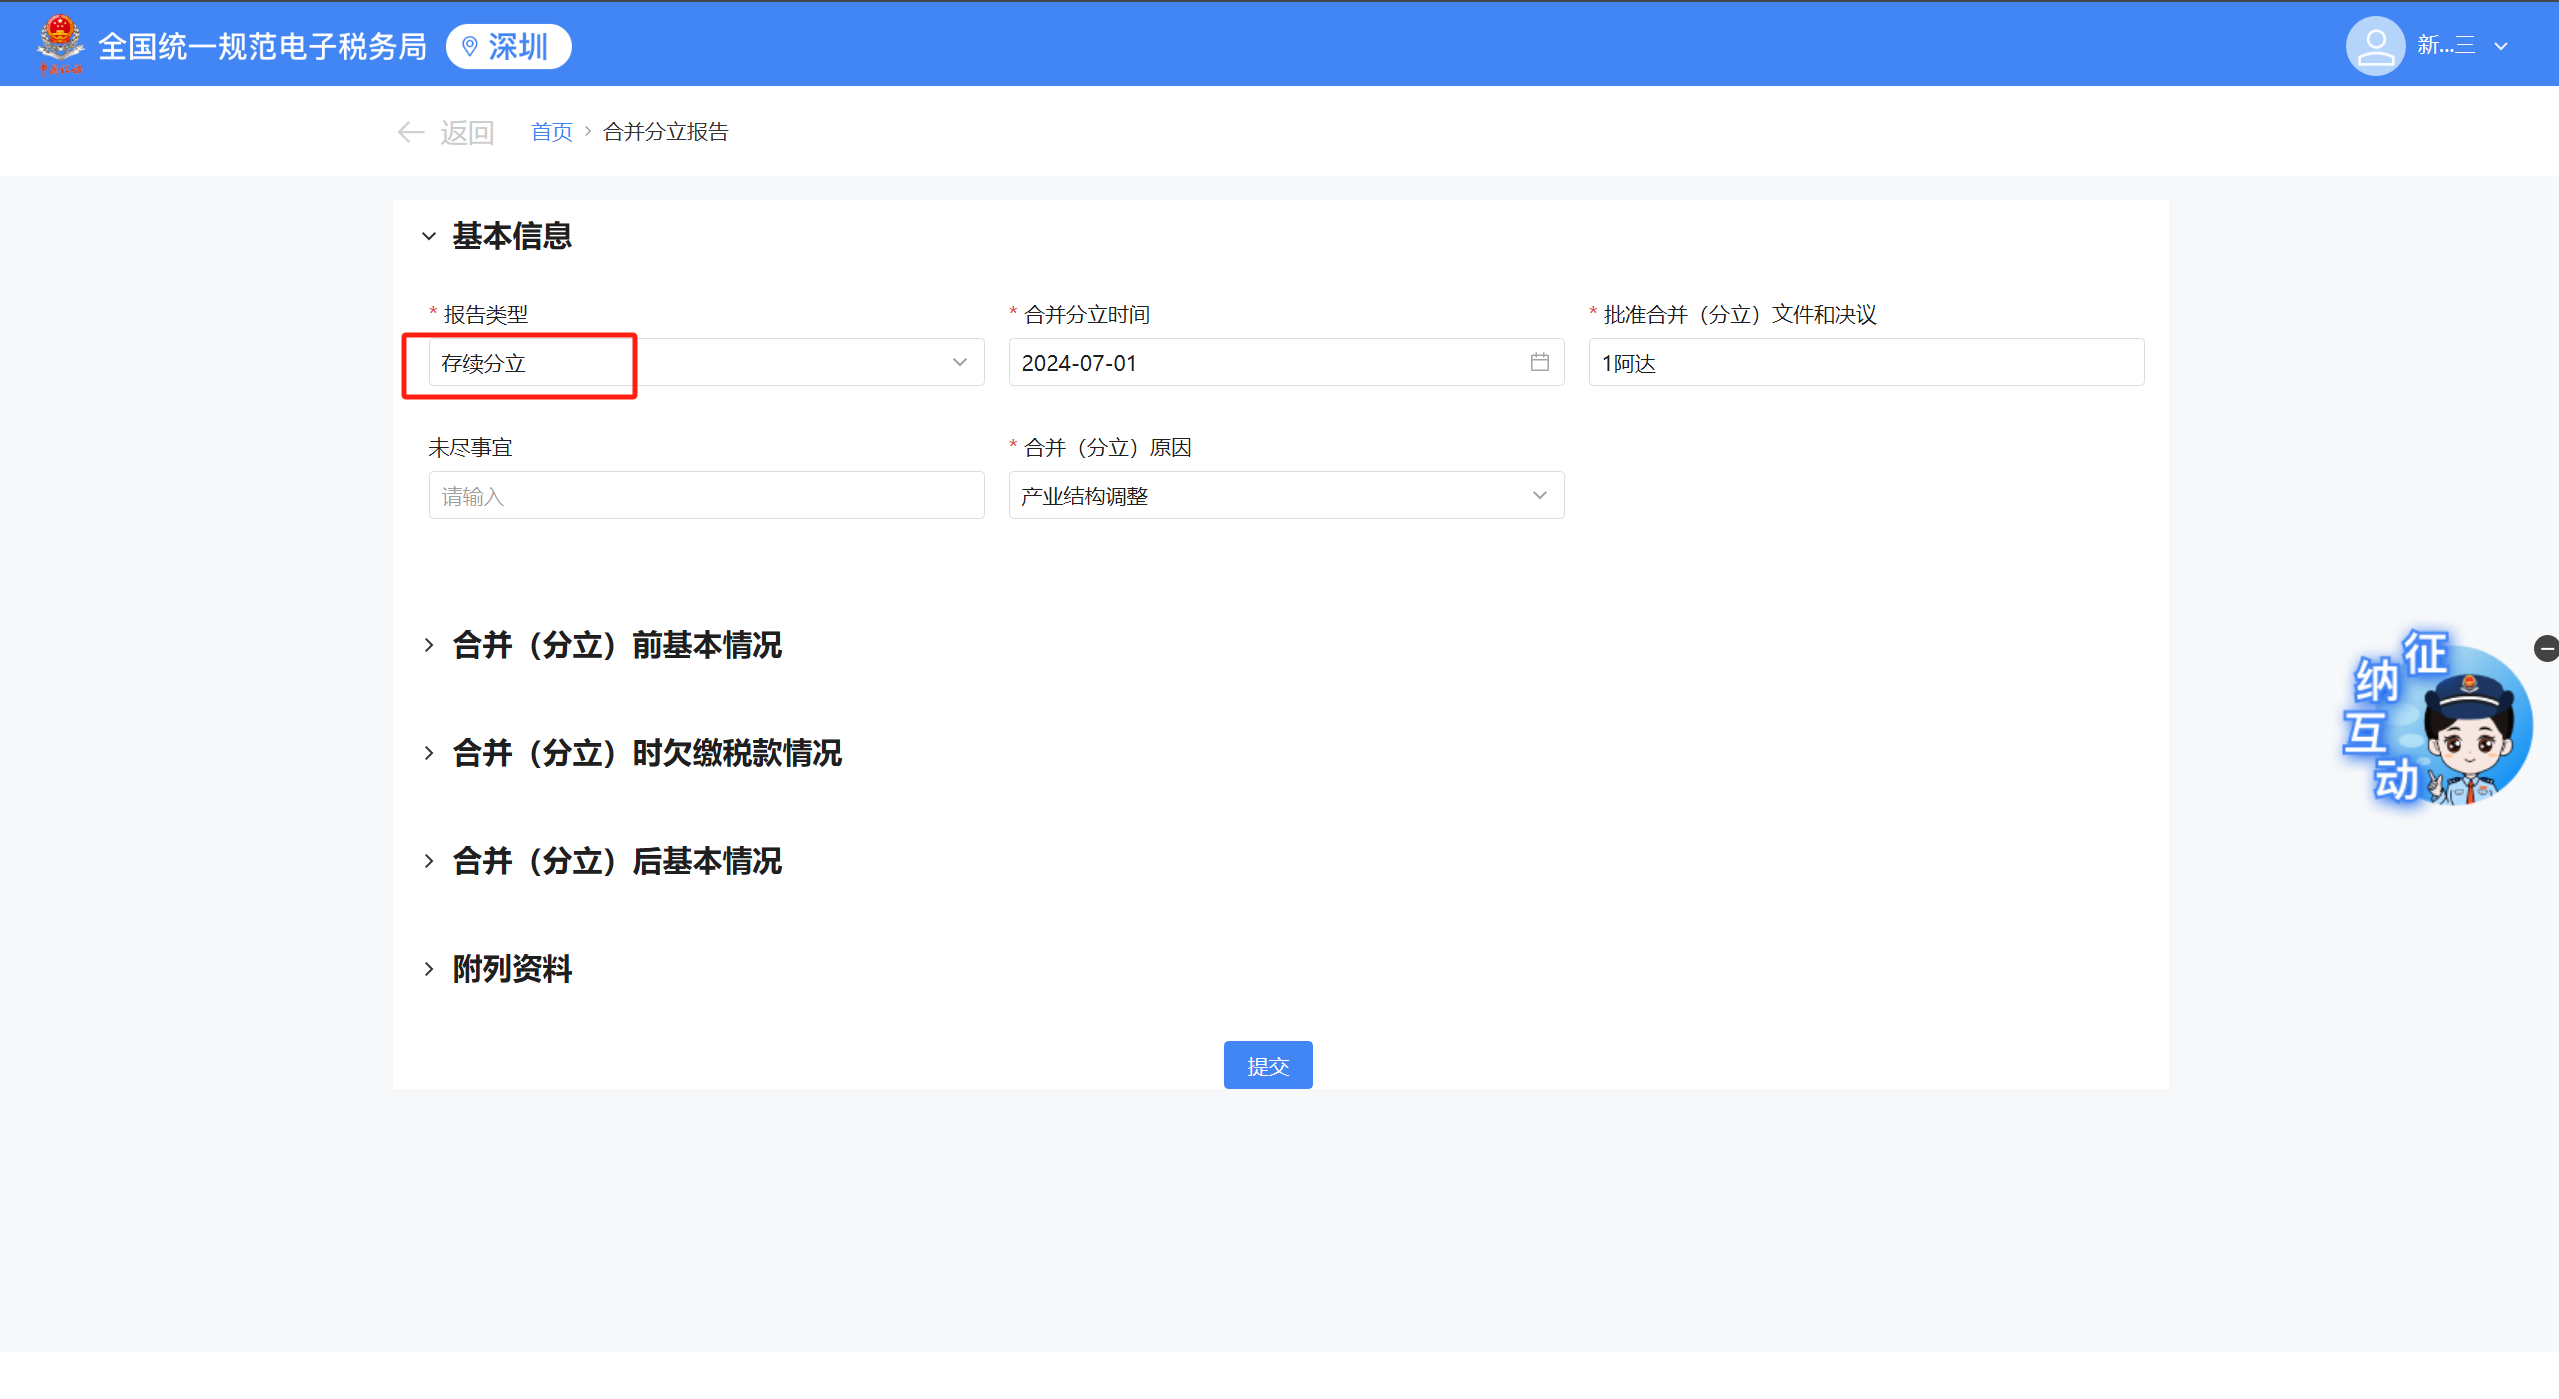Click the 全国统一规范电子税务局 title
2559x1399 pixels.
(262, 46)
